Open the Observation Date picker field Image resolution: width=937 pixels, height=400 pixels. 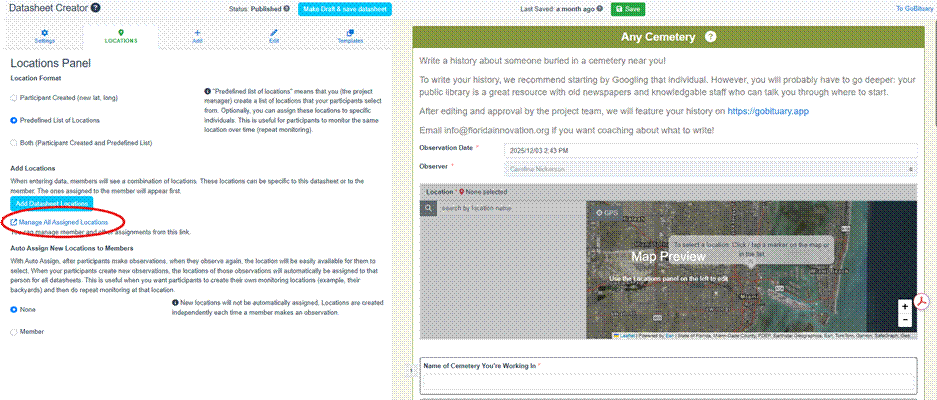pos(710,149)
